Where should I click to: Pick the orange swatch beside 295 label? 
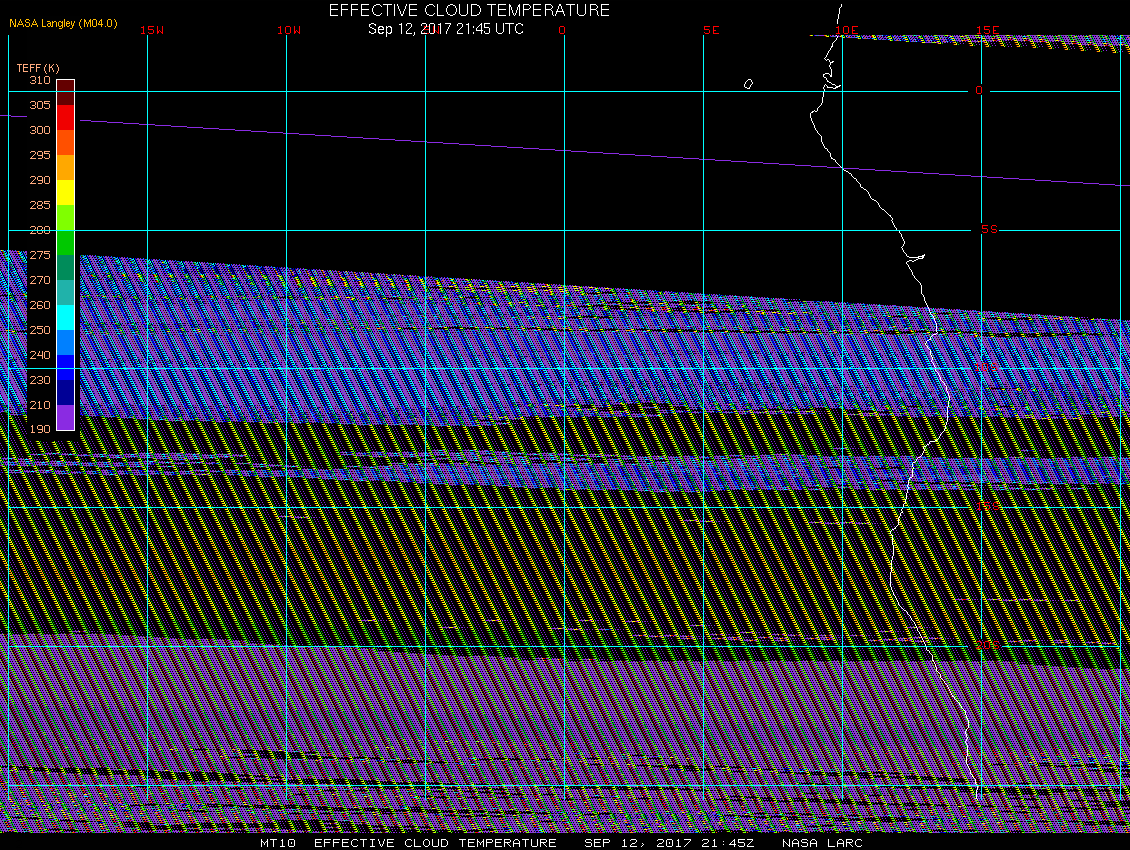point(65,167)
